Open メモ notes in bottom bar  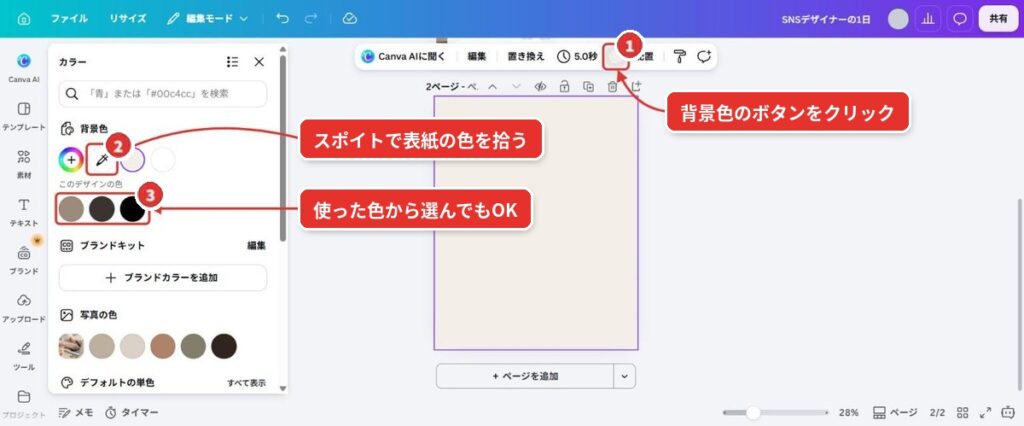(x=76, y=413)
